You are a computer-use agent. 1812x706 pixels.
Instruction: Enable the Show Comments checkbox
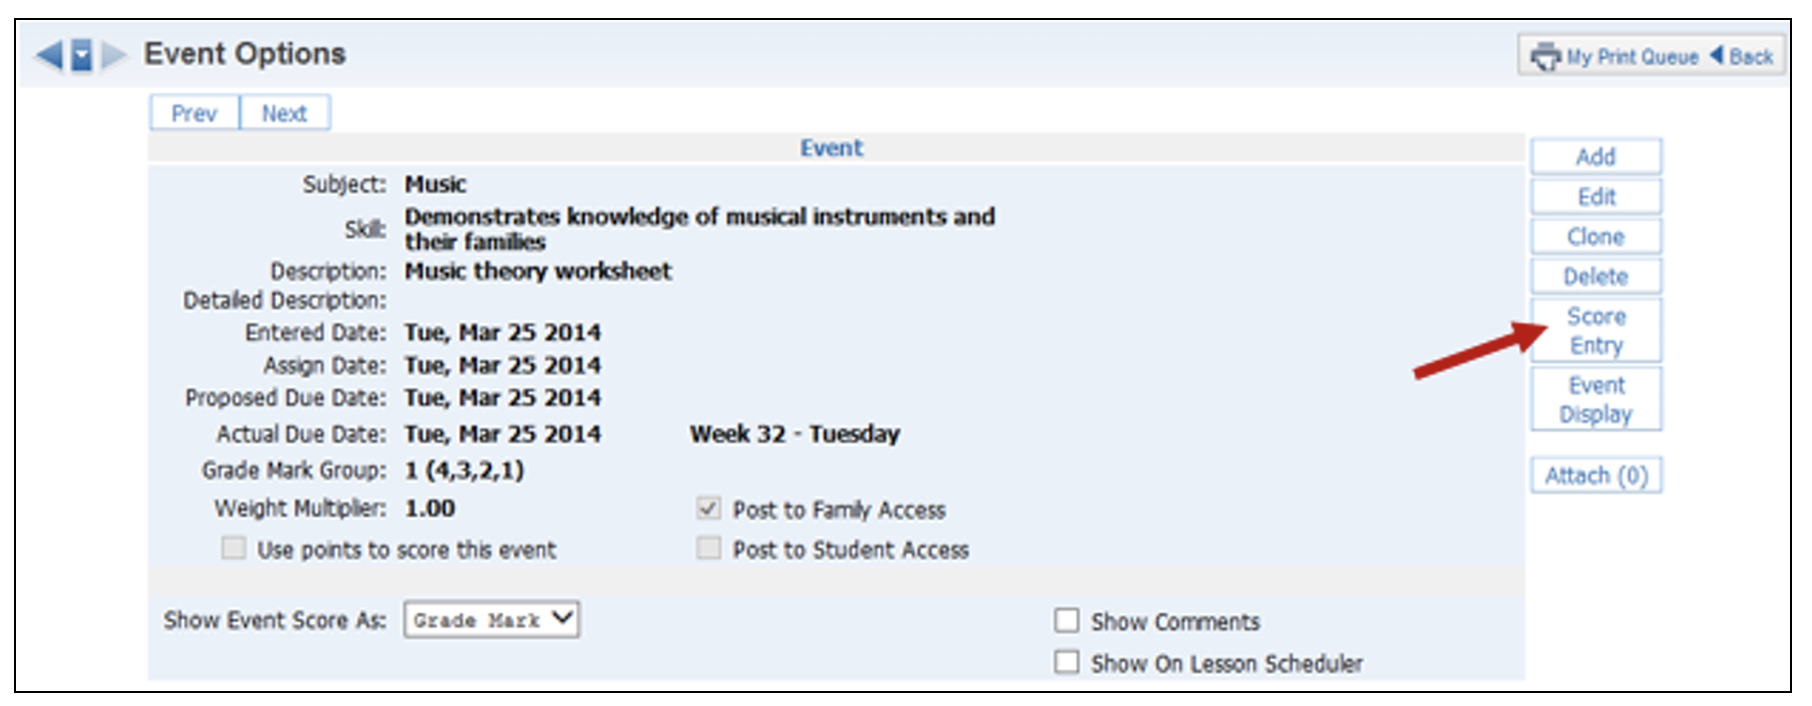[1067, 621]
